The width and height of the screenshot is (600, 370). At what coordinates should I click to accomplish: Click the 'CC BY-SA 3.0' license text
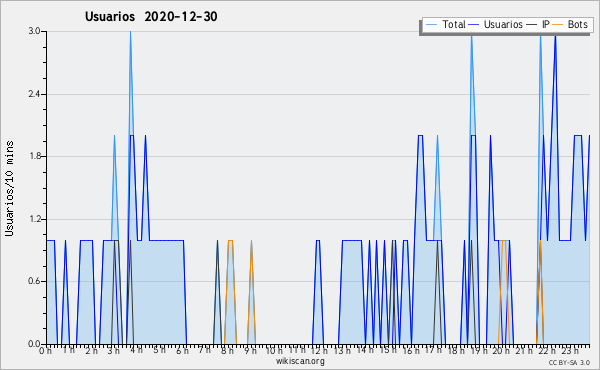tap(569, 363)
